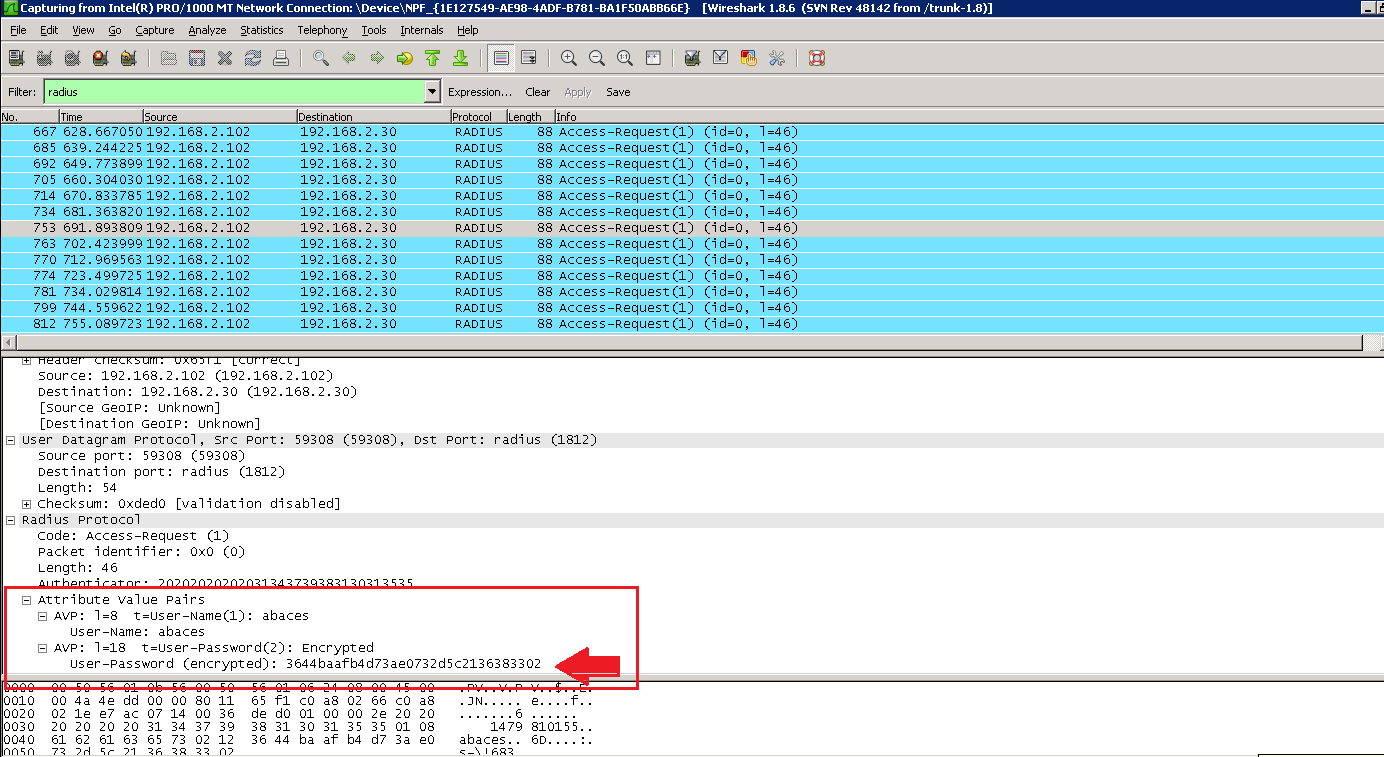The height and width of the screenshot is (757, 1384).
Task: Click the Expression builder button
Action: 480,91
